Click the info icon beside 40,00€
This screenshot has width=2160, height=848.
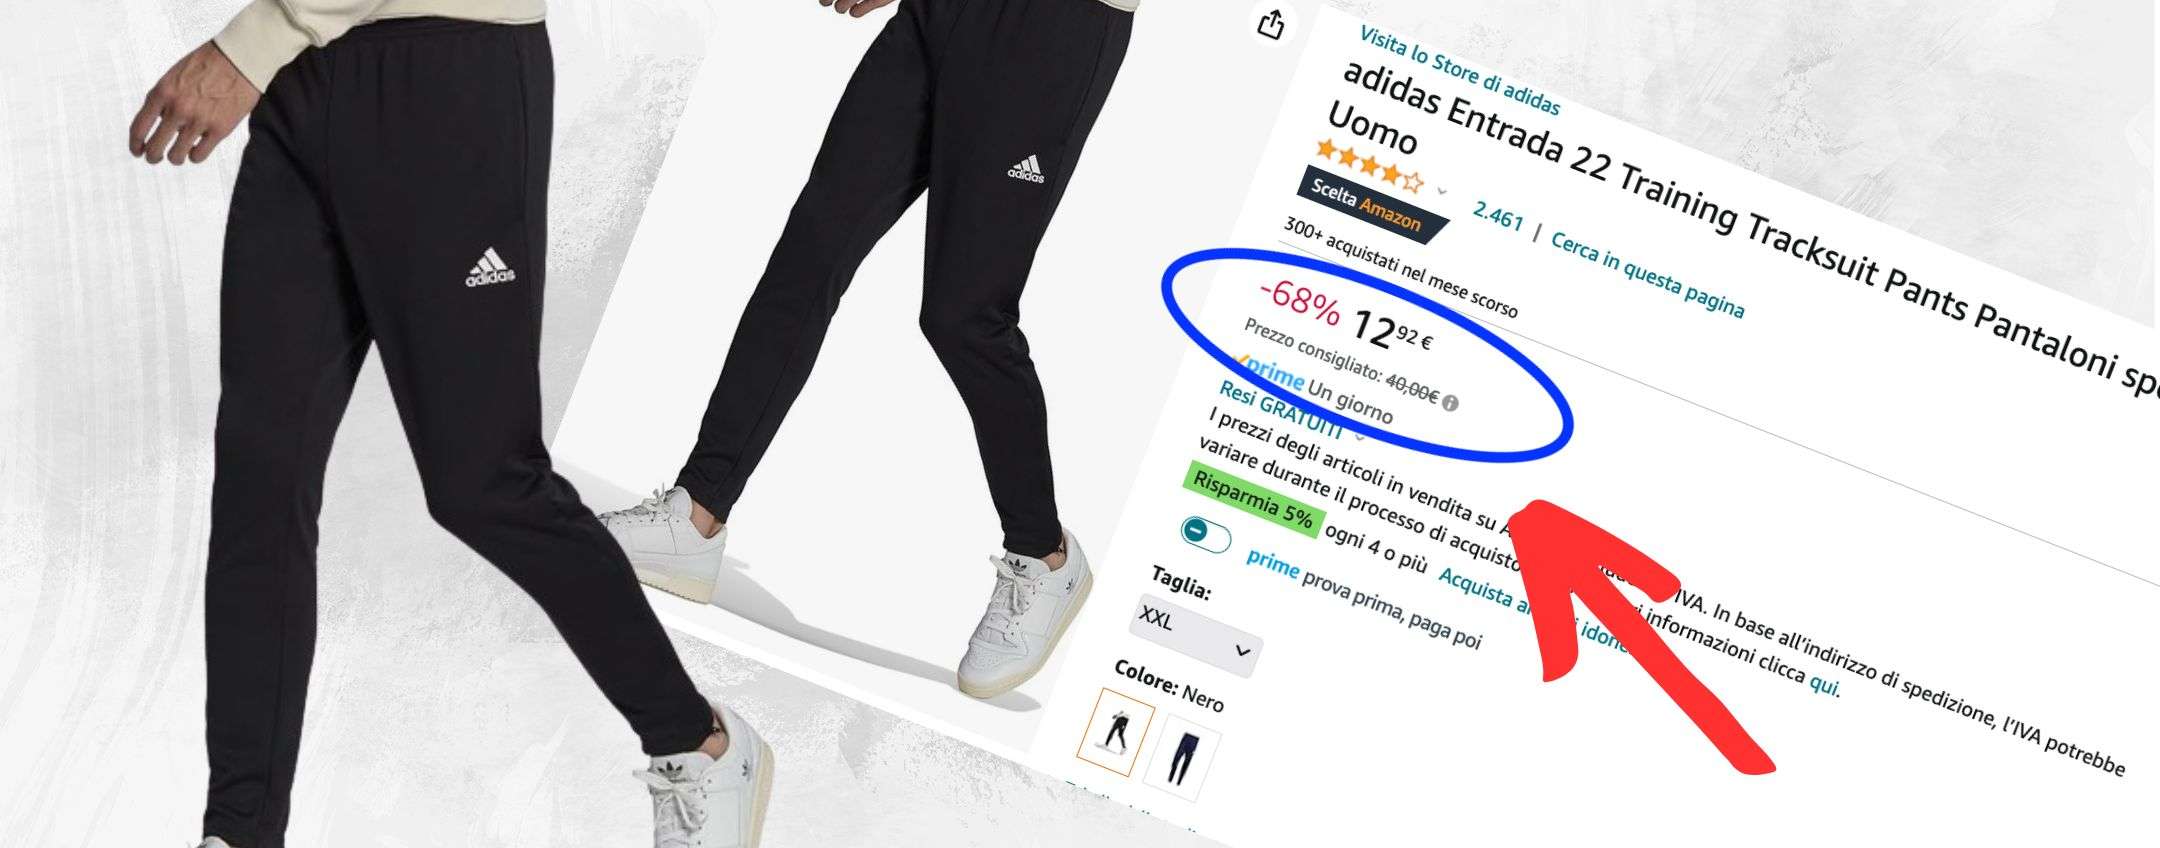1451,404
